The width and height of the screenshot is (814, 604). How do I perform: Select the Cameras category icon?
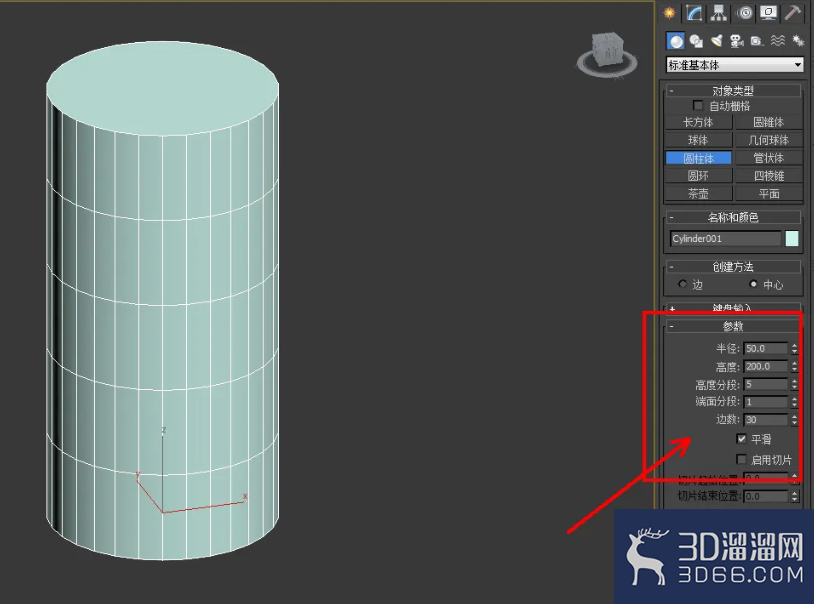point(736,41)
